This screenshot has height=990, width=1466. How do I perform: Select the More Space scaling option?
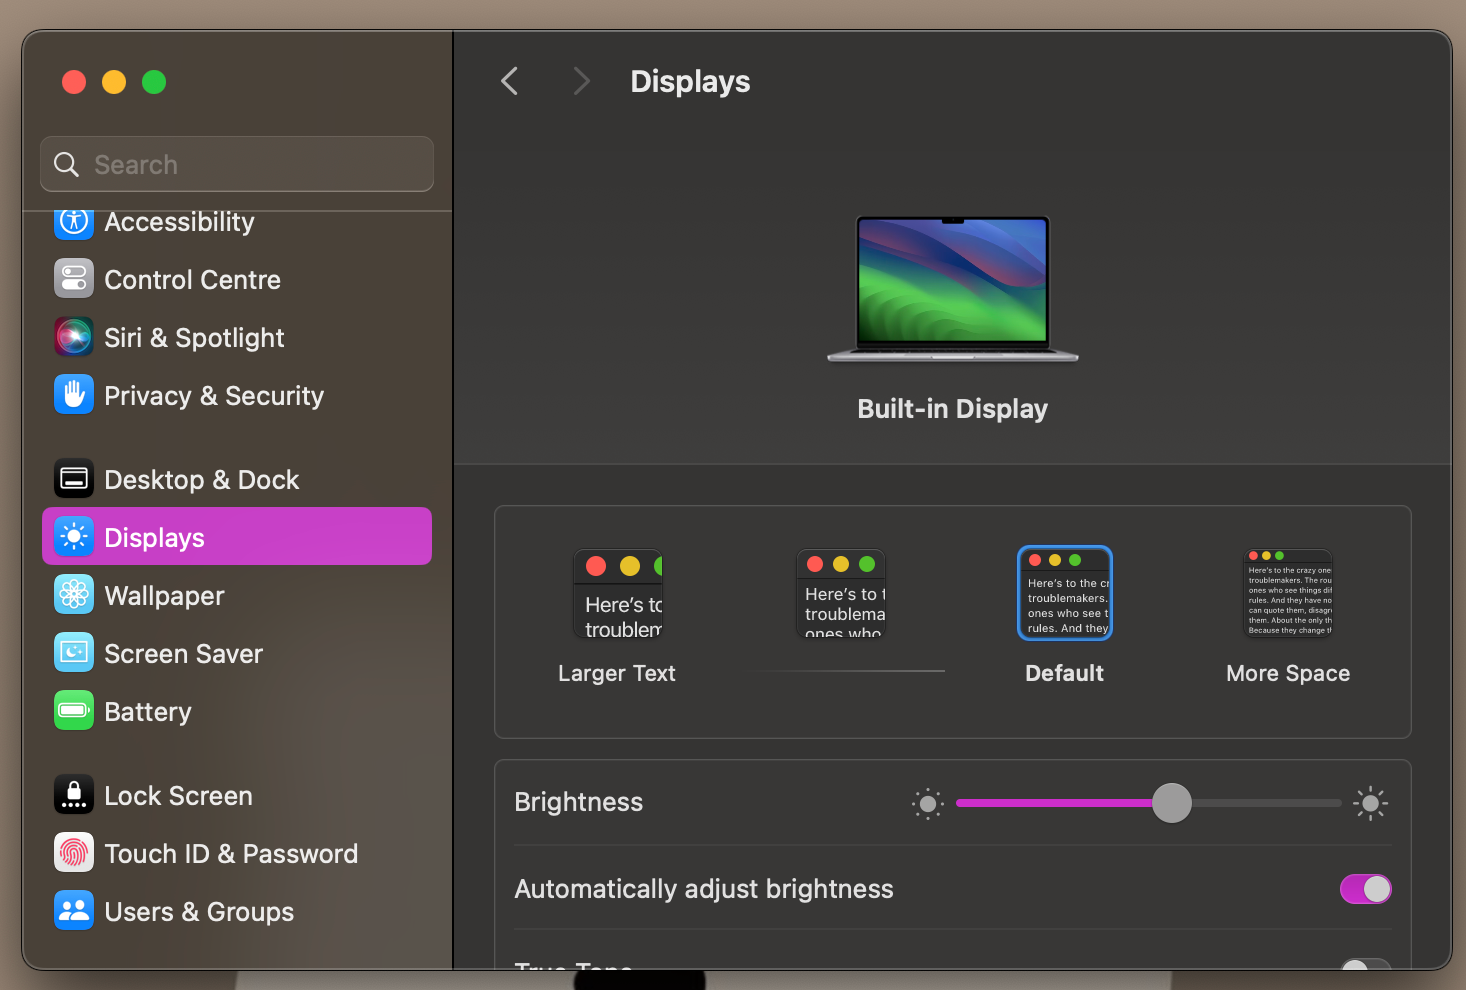point(1287,593)
